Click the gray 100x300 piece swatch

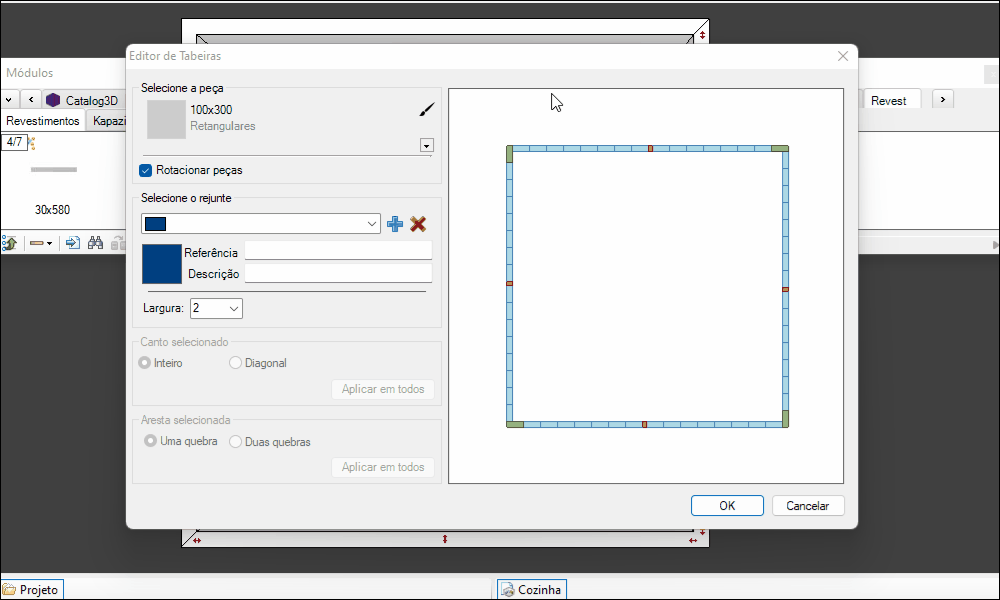click(x=166, y=119)
